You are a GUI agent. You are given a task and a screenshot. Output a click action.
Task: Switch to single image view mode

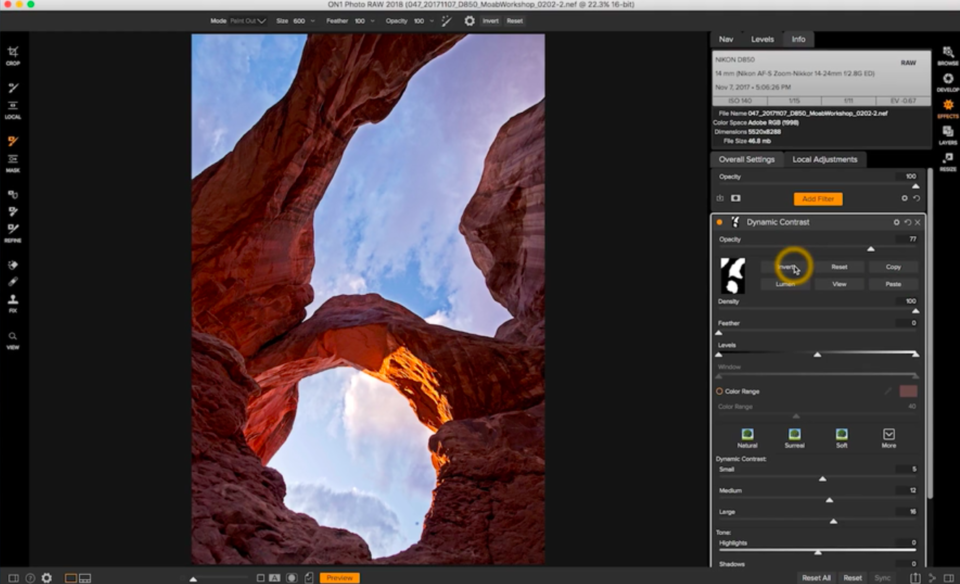click(x=70, y=577)
